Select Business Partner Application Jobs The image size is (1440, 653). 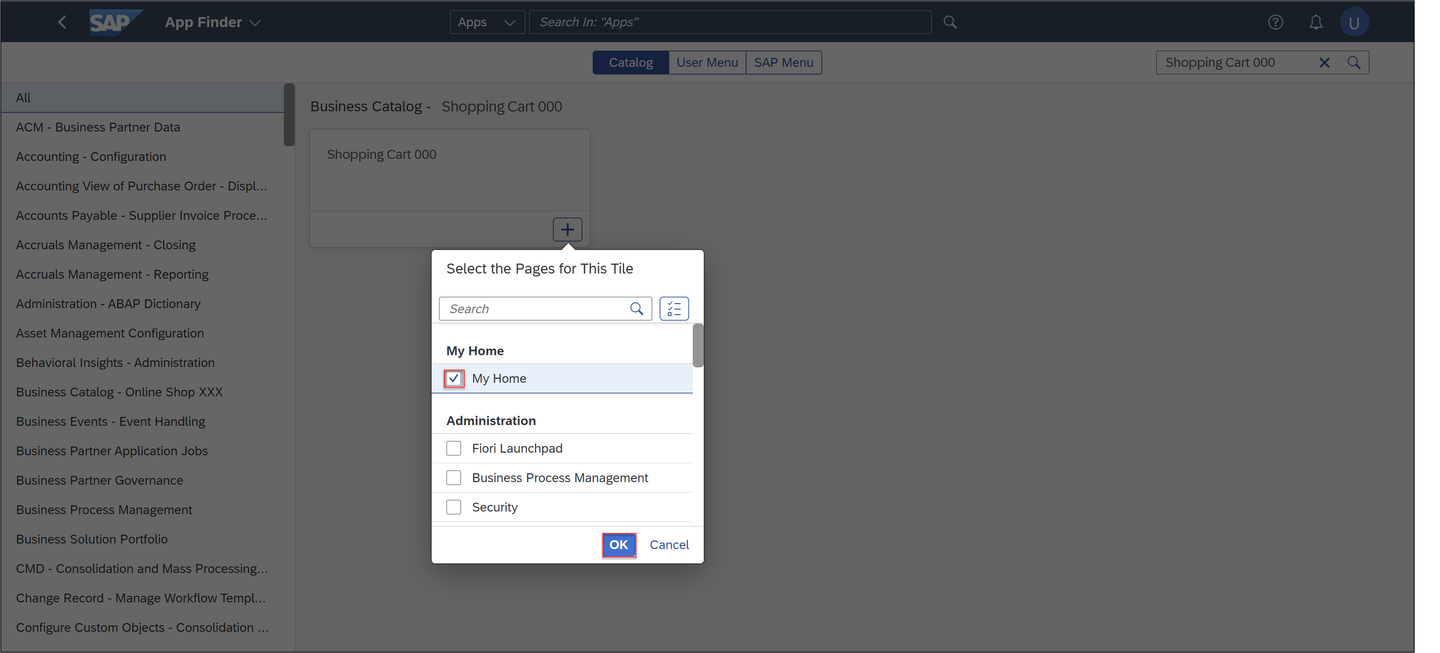point(142,451)
